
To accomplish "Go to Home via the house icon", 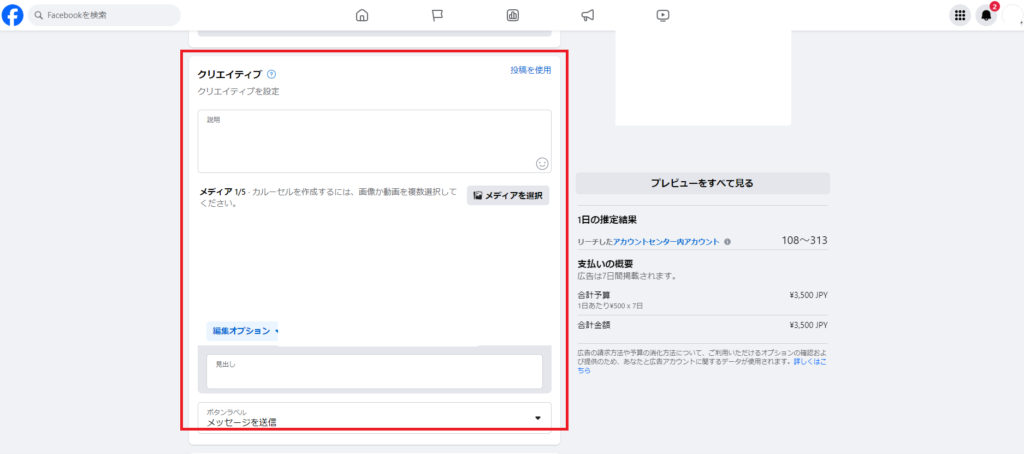I will click(362, 15).
